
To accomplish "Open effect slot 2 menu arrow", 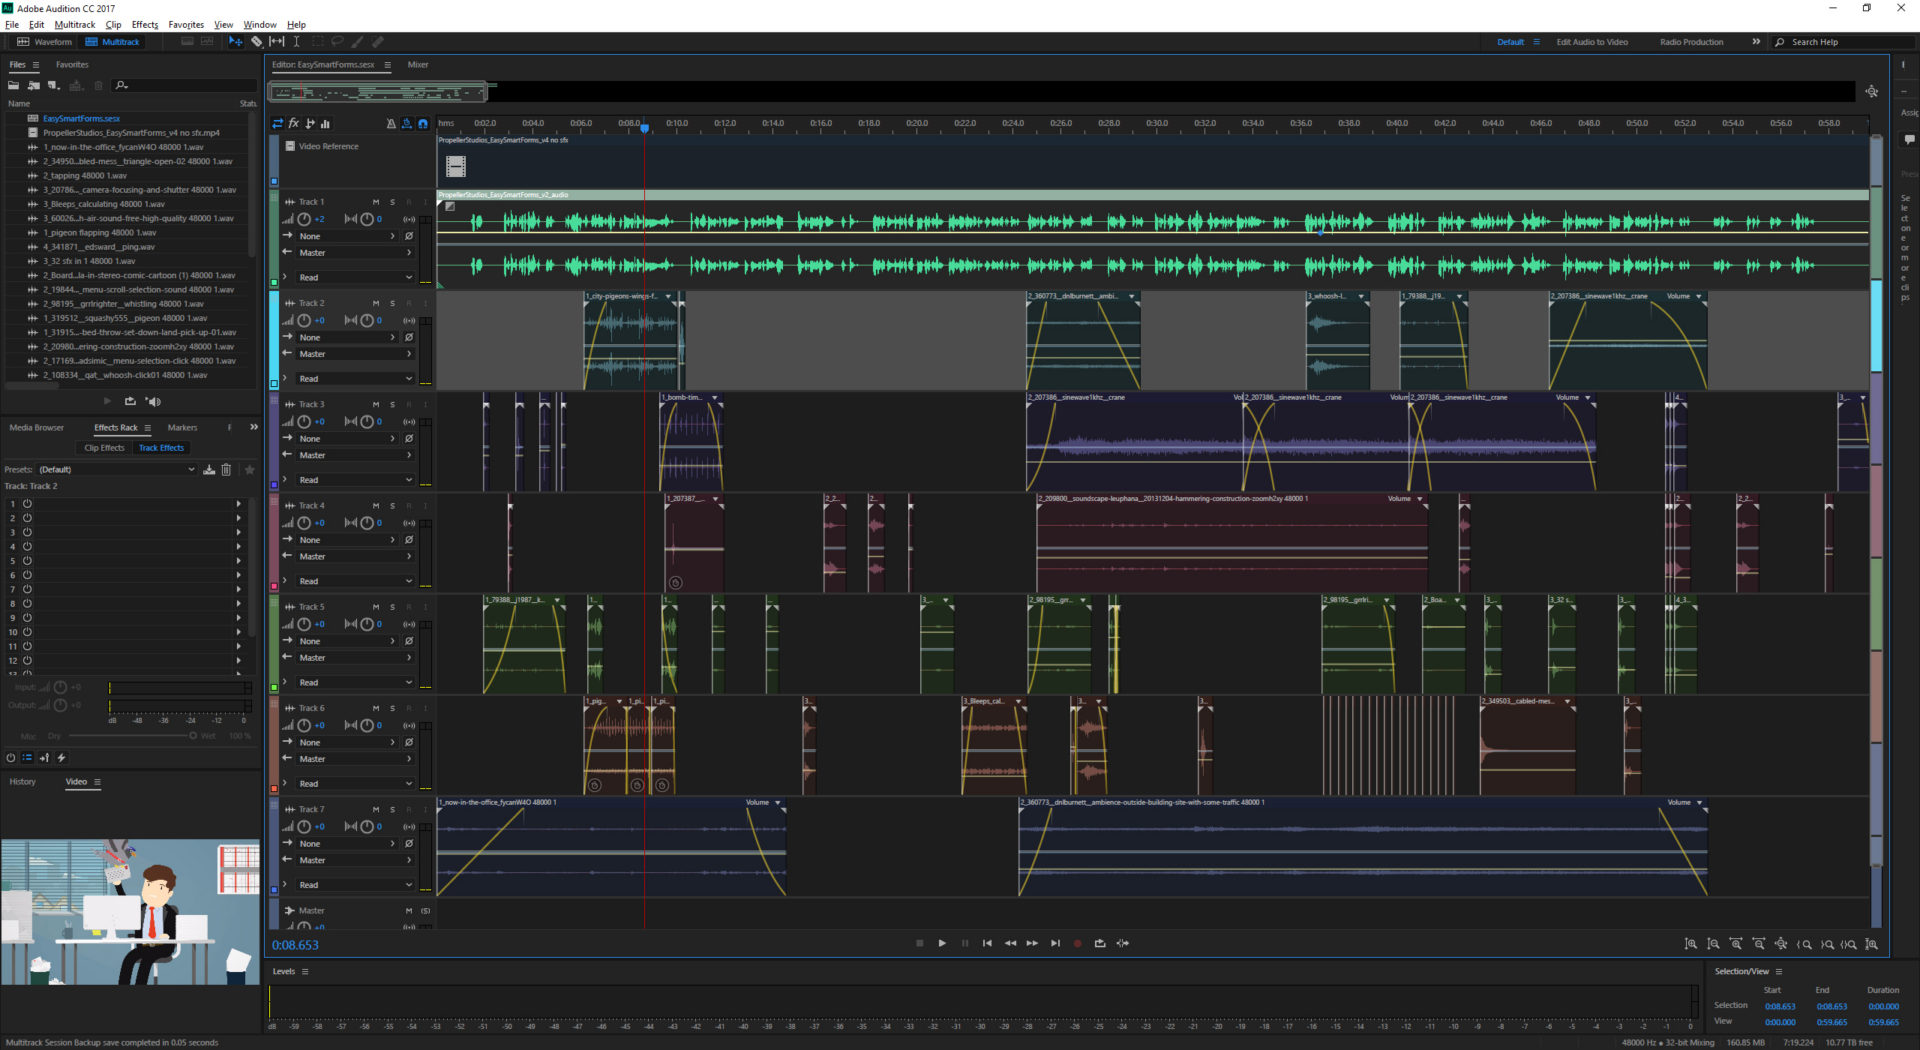I will pos(238,518).
